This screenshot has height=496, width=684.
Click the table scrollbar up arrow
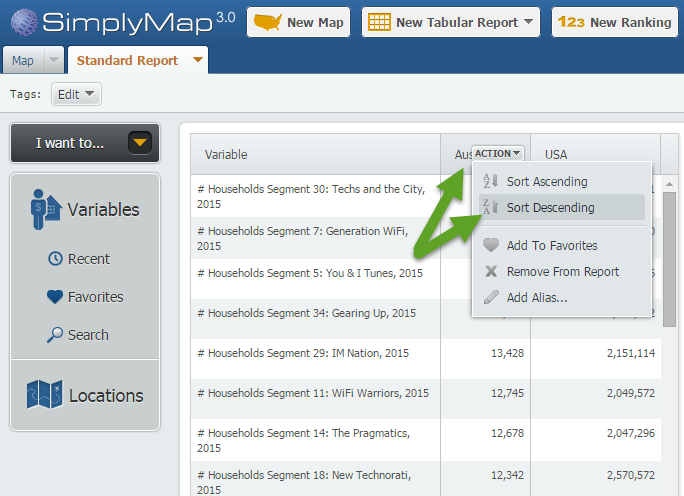pos(670,184)
